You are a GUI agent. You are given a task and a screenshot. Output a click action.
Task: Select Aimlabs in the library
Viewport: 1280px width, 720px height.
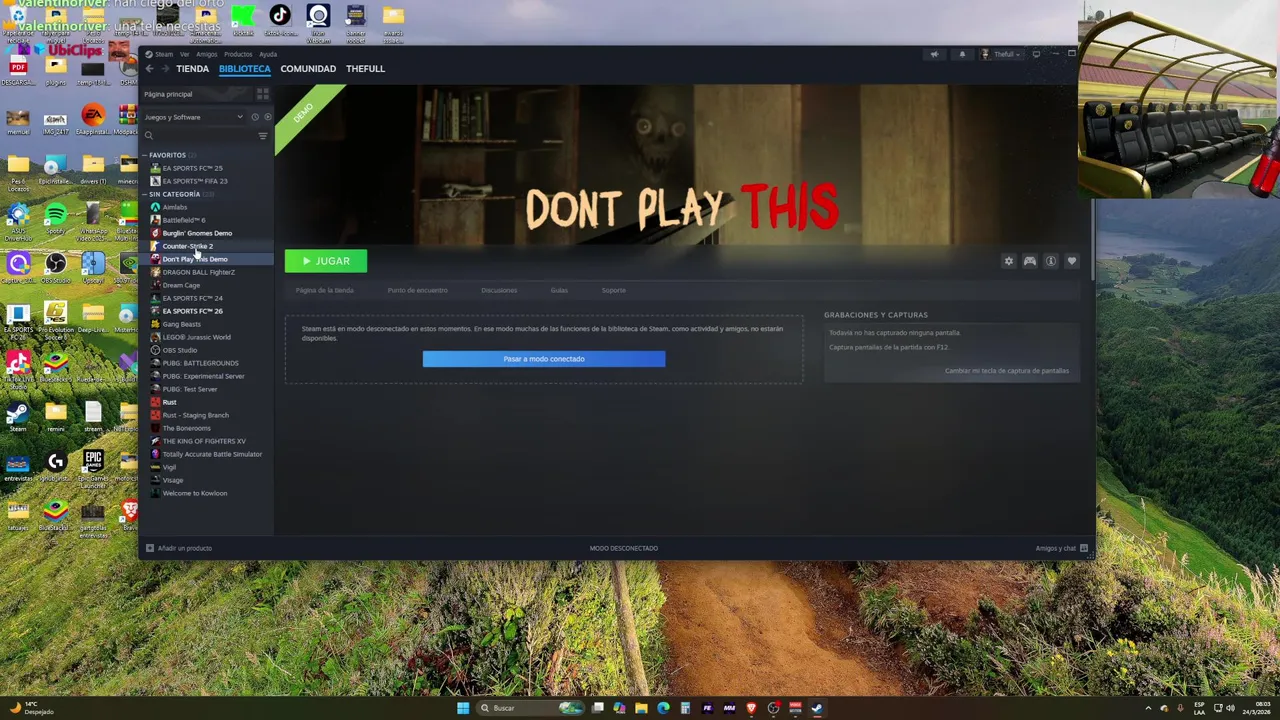175,207
